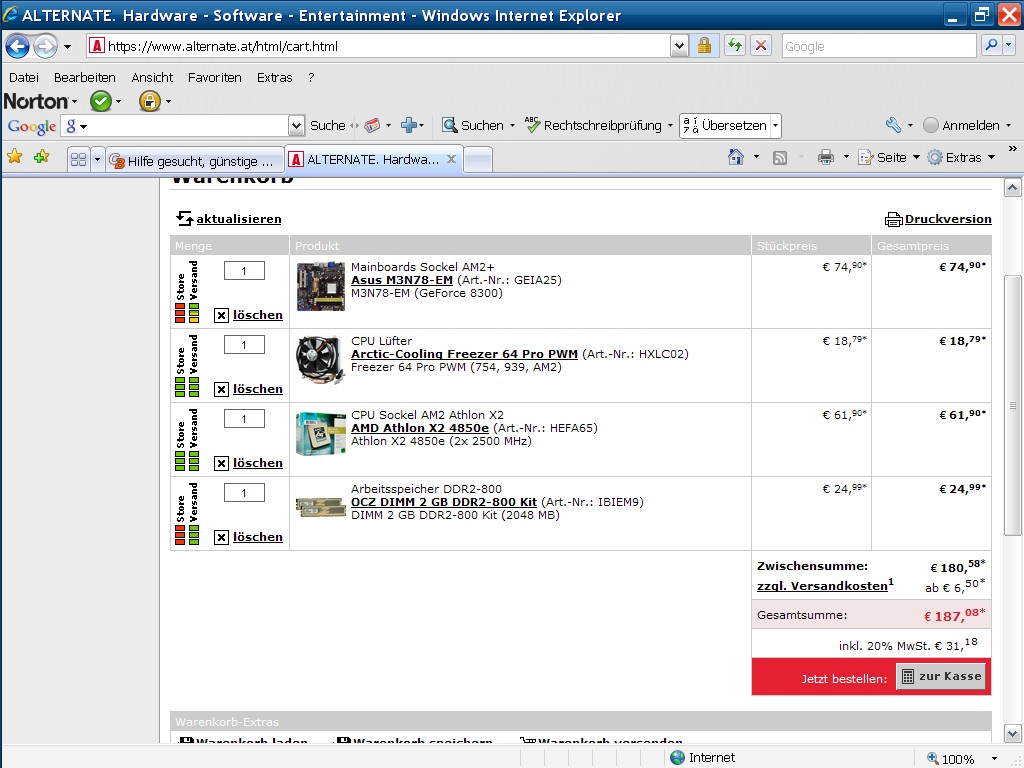The image size is (1024, 768).
Task: Open the zzgl. Versandkosten link
Action: 822,586
